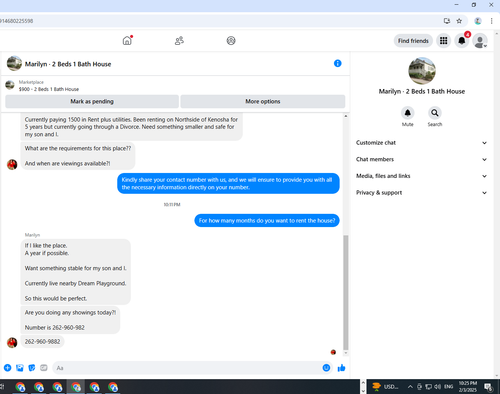Switch to the last Chrome taskbar icon
Screen dimensions: 500x394
(x=113, y=387)
